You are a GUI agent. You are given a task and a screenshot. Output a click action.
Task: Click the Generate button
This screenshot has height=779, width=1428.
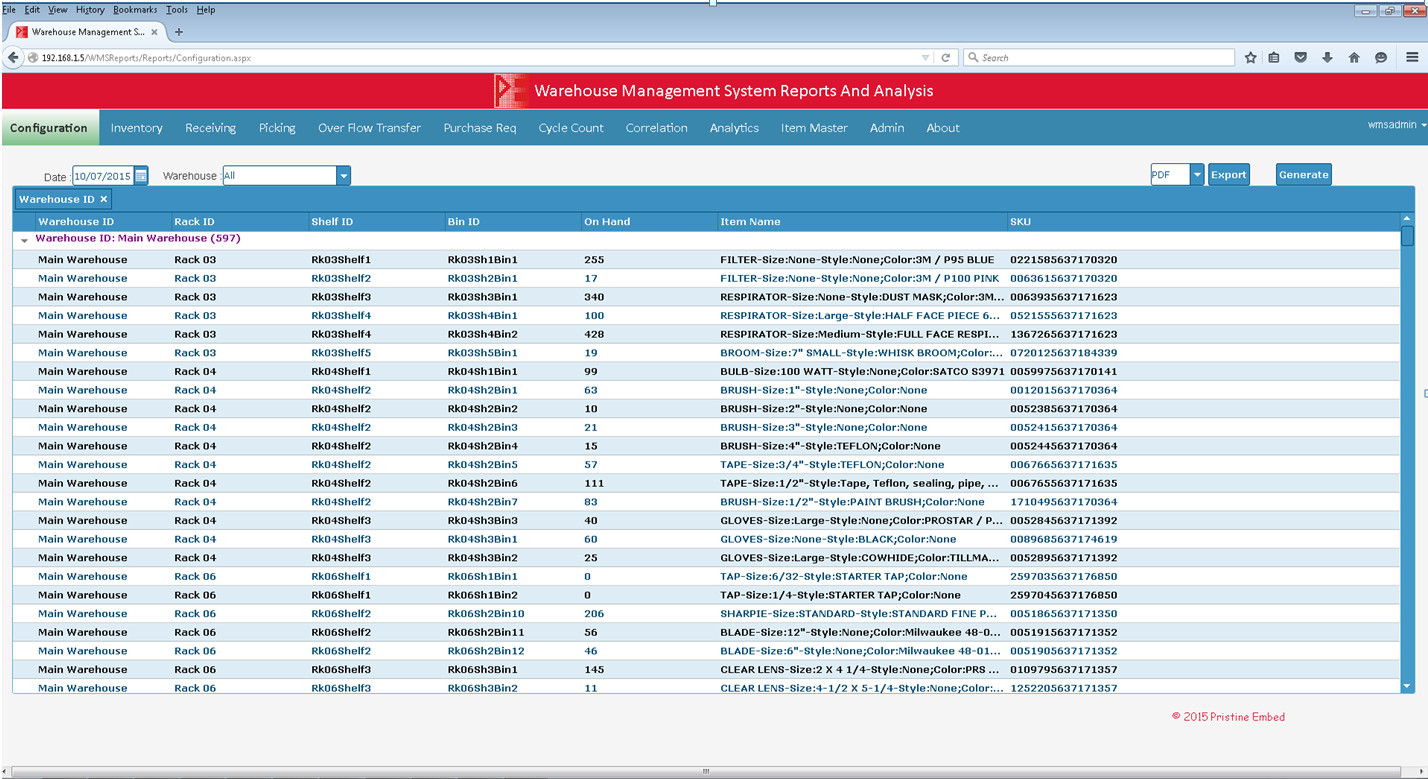1304,175
